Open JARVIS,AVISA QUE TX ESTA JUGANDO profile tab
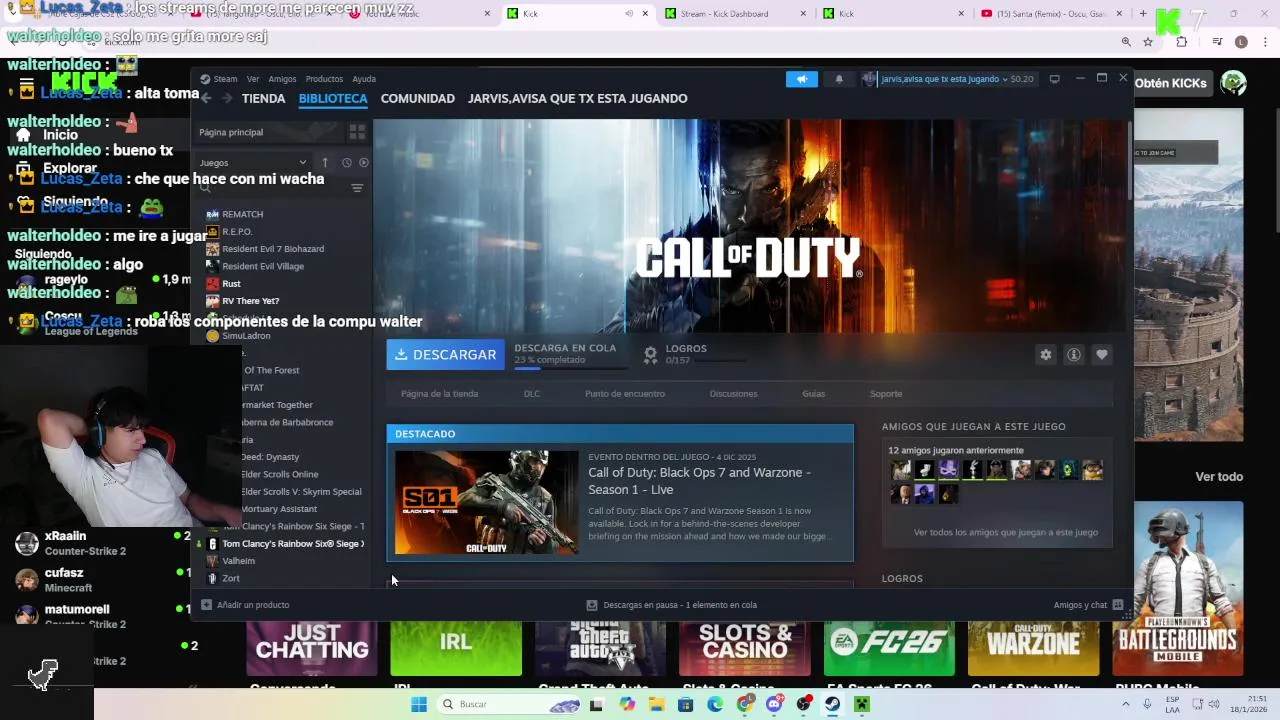1280x720 pixels. [x=578, y=98]
